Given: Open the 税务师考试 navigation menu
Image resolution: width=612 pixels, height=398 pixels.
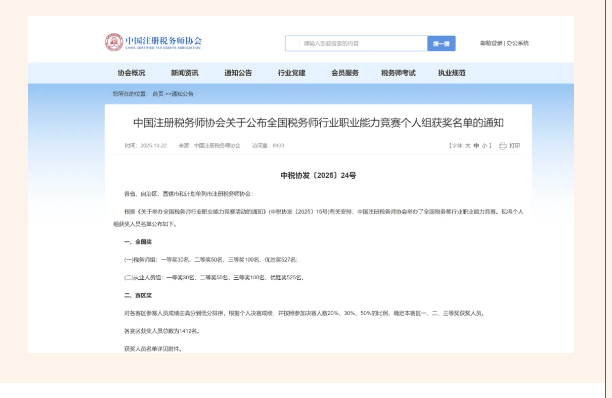Looking at the screenshot, I should click(x=398, y=73).
